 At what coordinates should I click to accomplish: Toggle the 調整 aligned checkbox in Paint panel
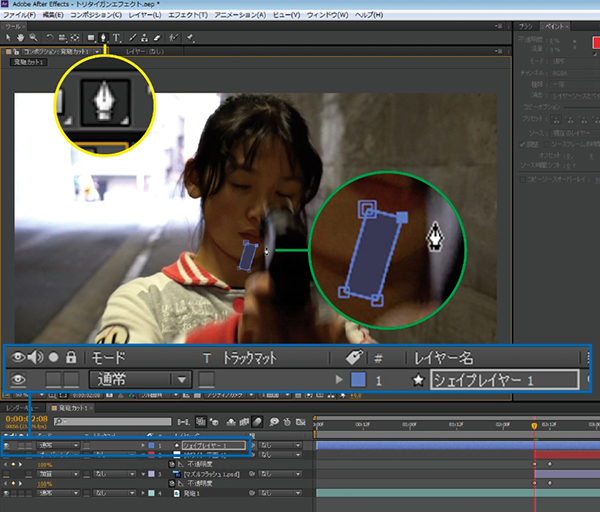(x=522, y=144)
